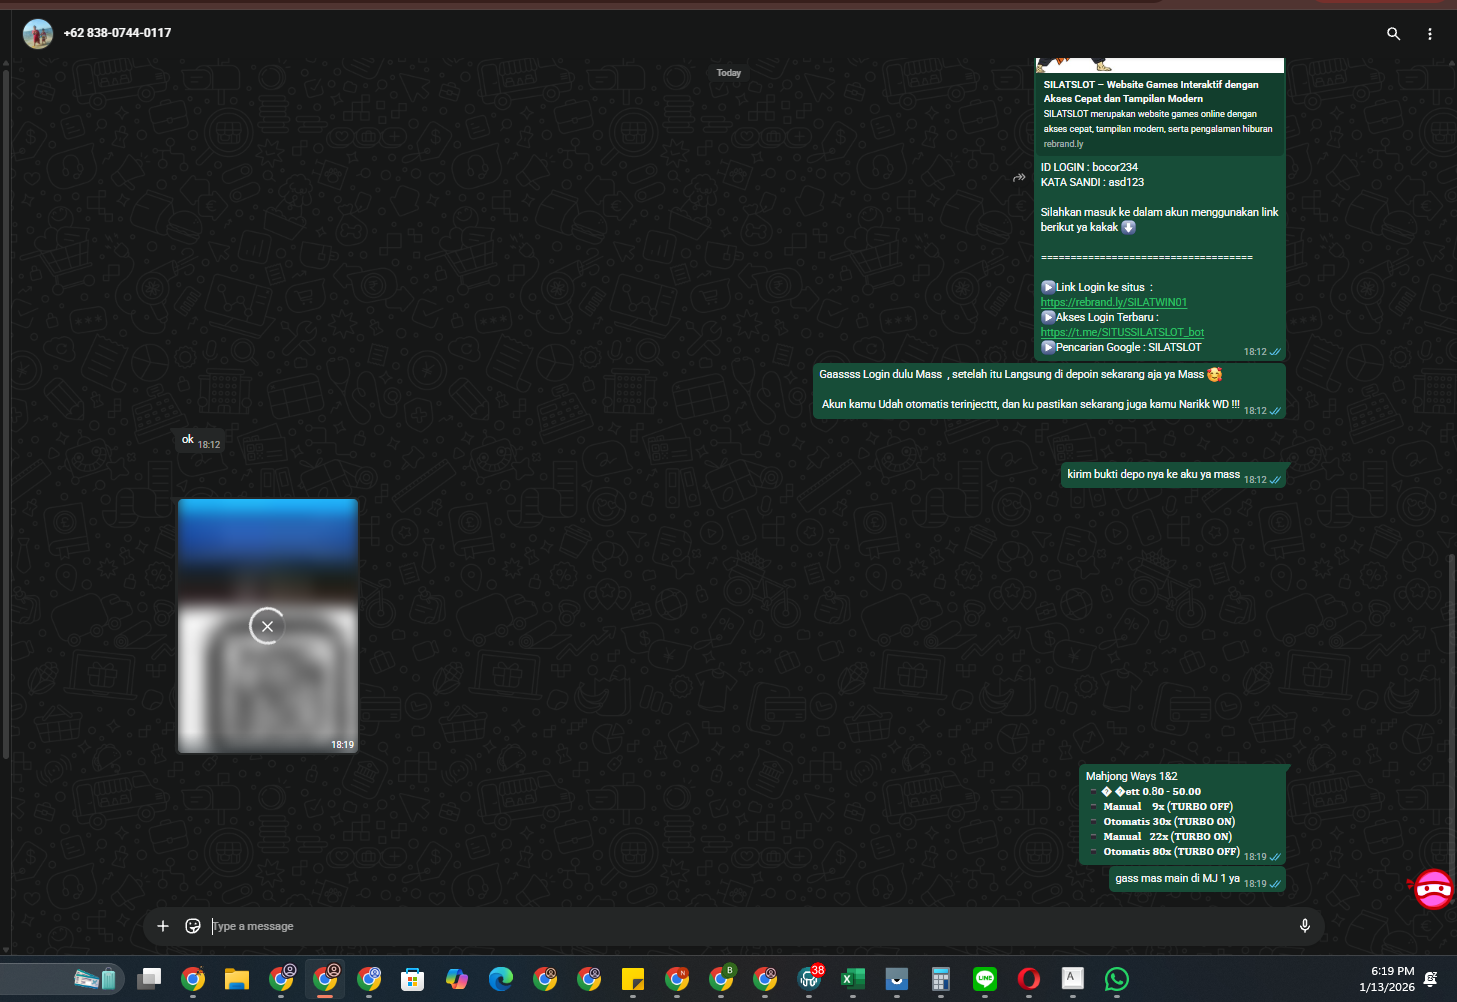The width and height of the screenshot is (1457, 1002).
Task: Open Calculator from the taskbar
Action: [x=941, y=979]
